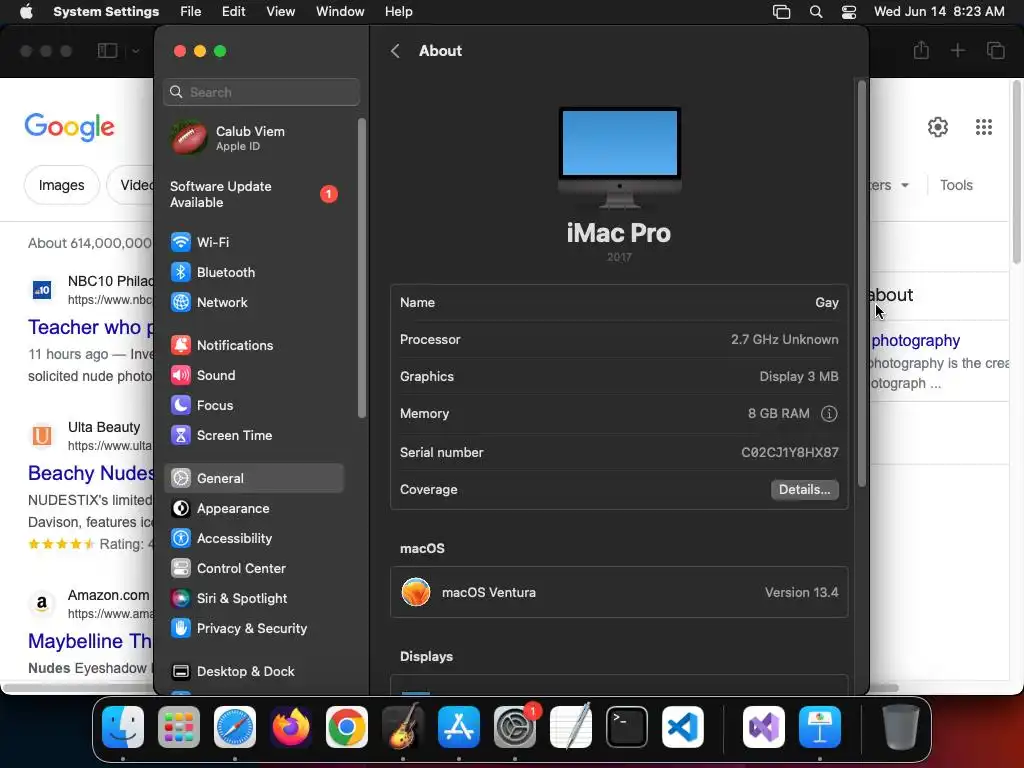Open the File menu
Screen dimensions: 1024x768
pos(191,12)
